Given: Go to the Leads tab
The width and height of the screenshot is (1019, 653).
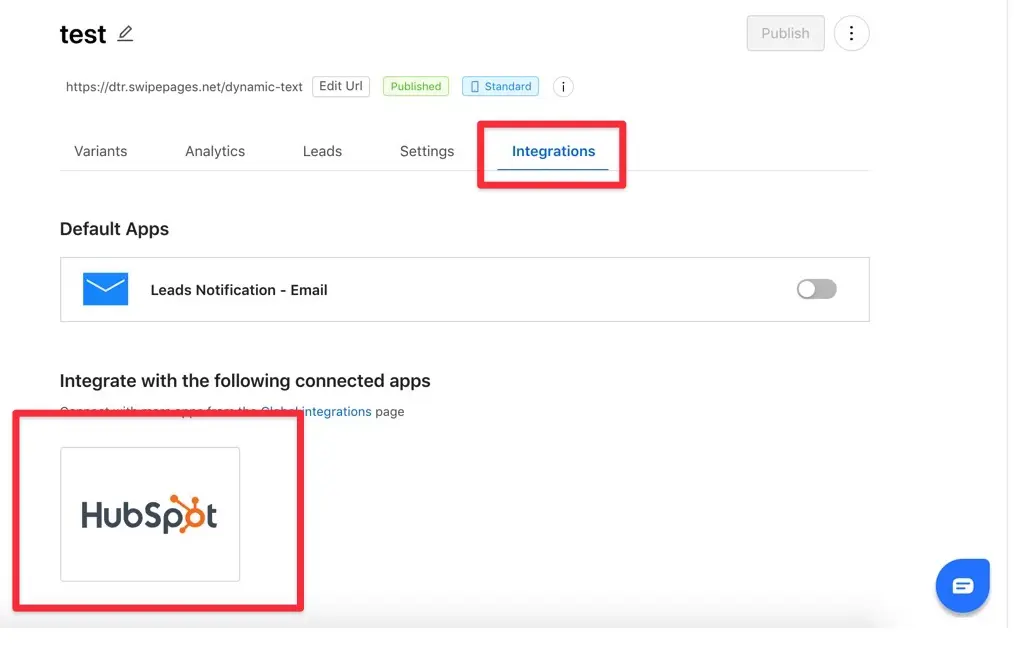Looking at the screenshot, I should 322,151.
